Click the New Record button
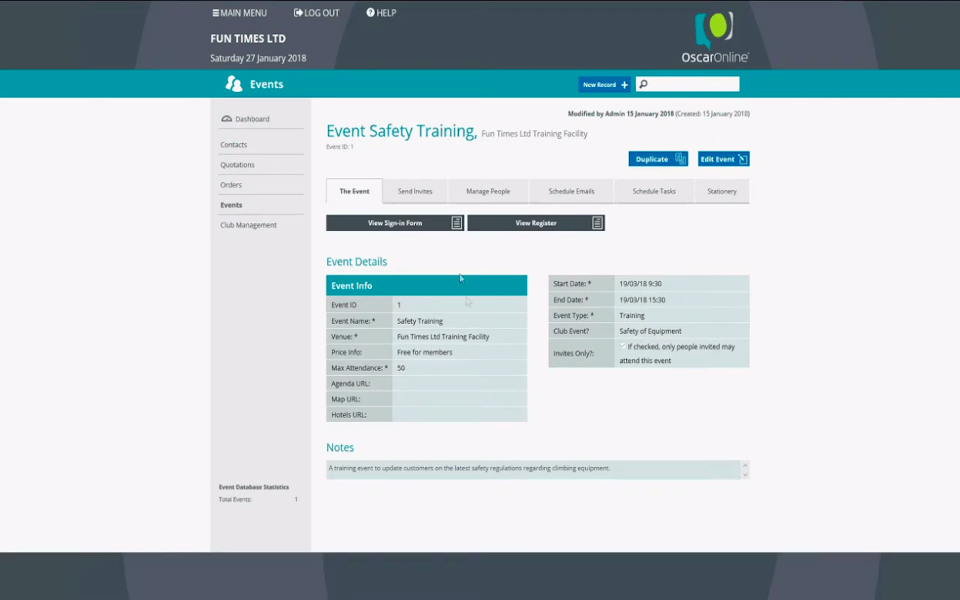960x600 pixels. (604, 84)
